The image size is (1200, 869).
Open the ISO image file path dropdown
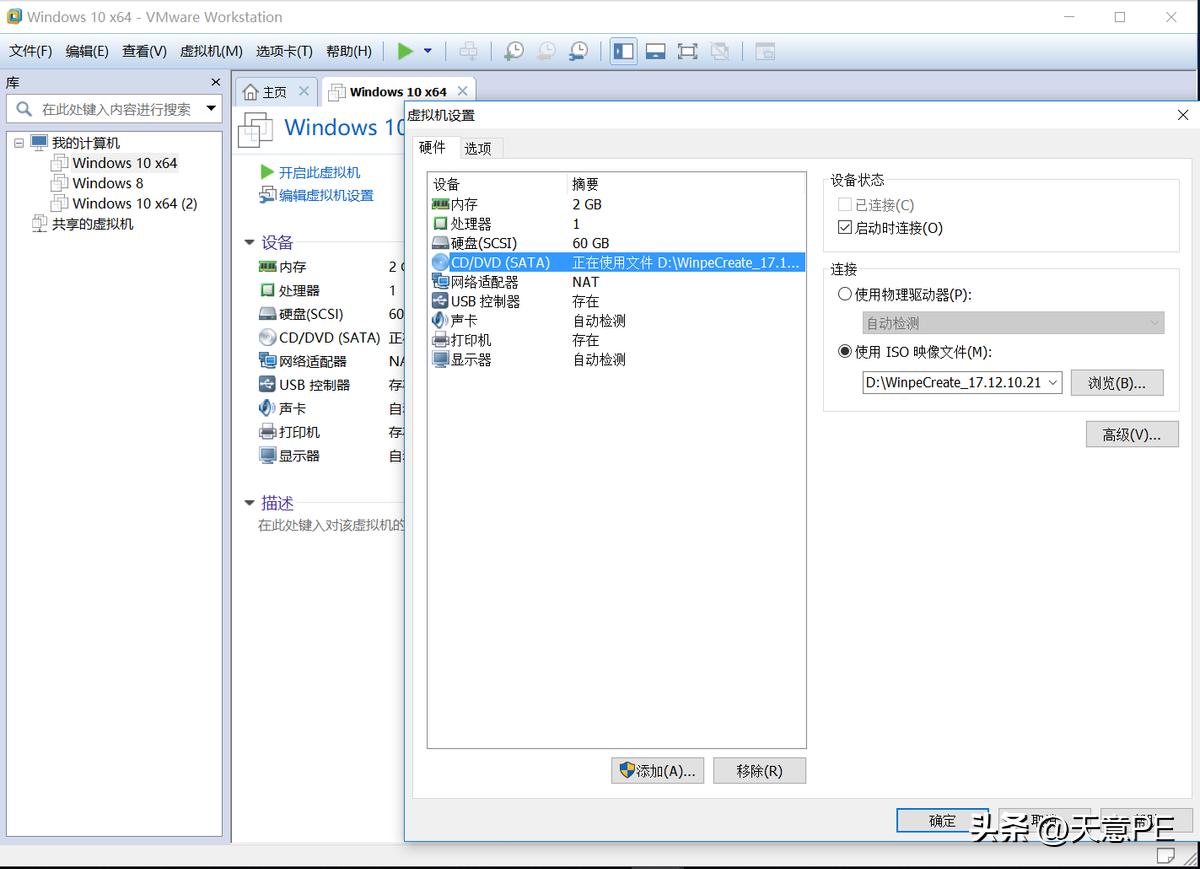point(1053,382)
